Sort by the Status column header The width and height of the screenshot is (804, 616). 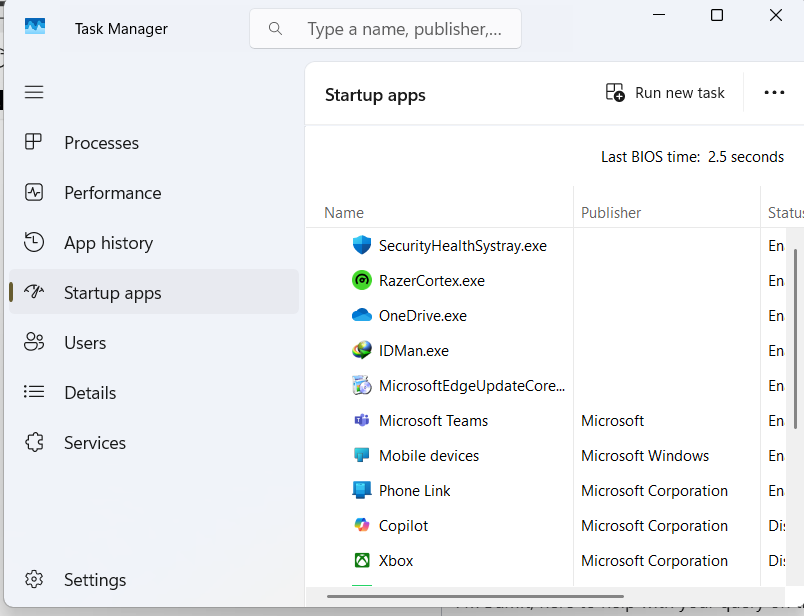[782, 212]
